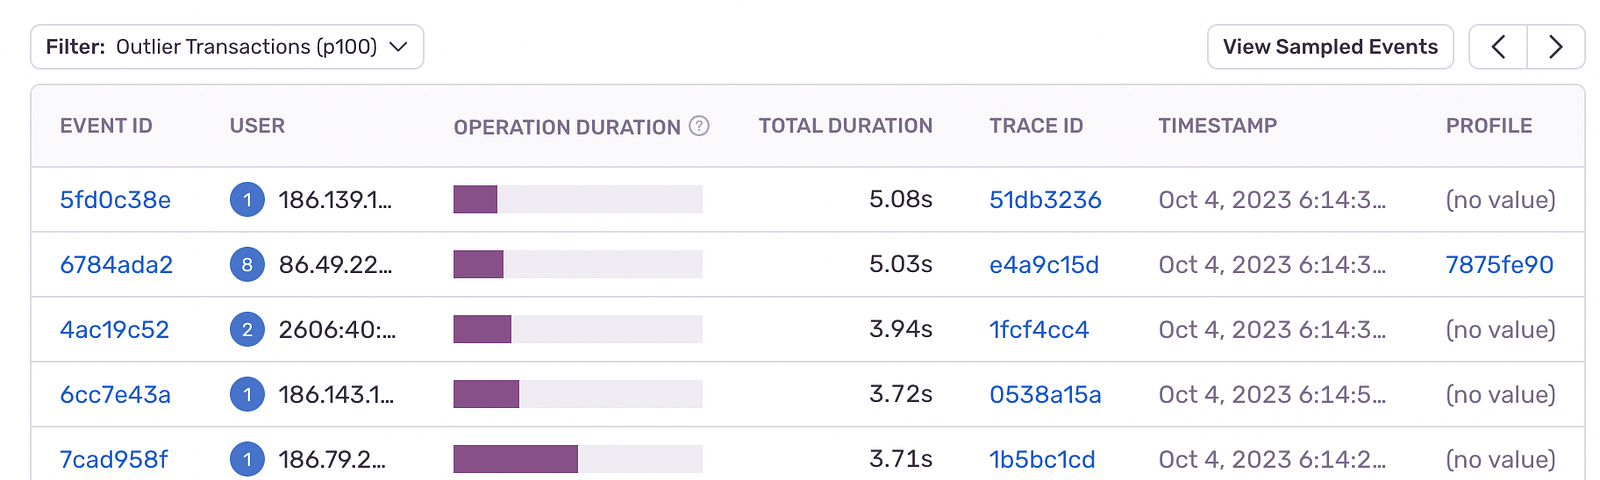Go to previous page arrow
This screenshot has height=480, width=1600.
1498,47
